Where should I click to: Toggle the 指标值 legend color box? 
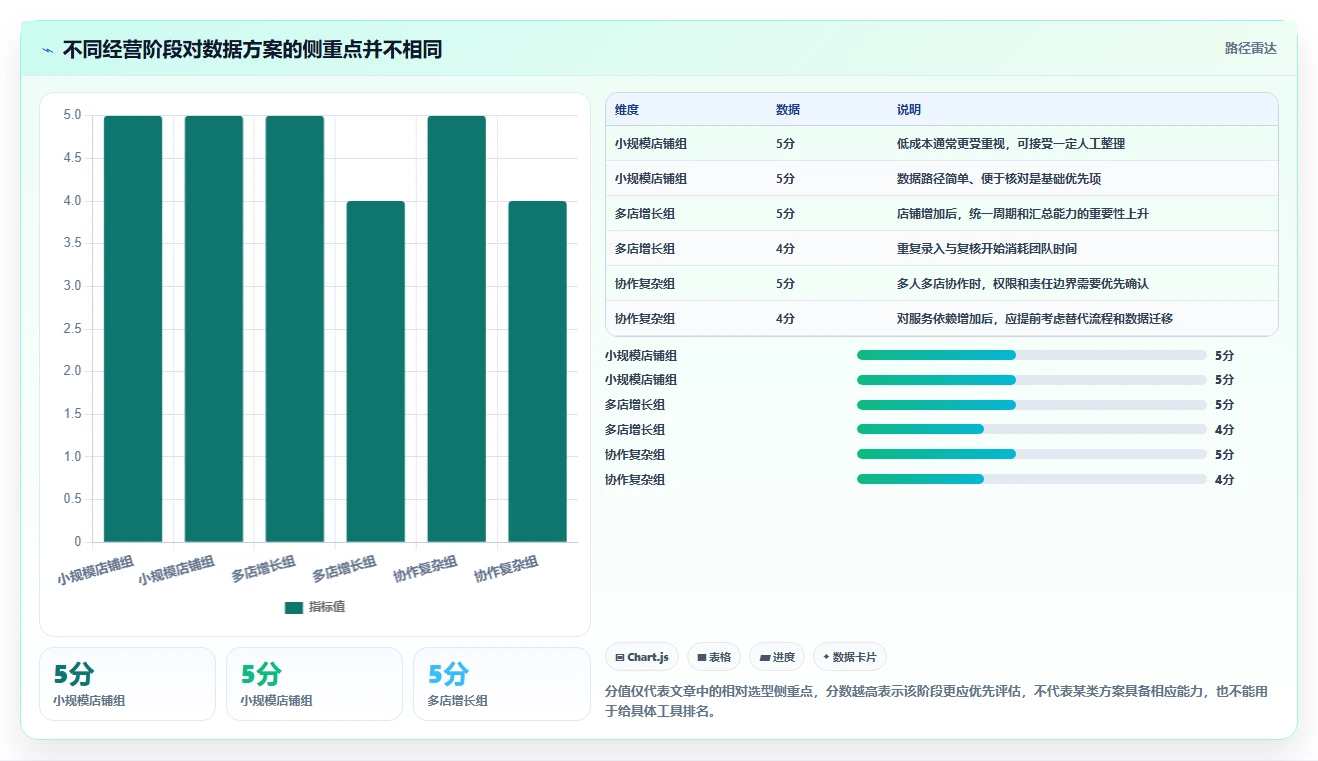(294, 607)
